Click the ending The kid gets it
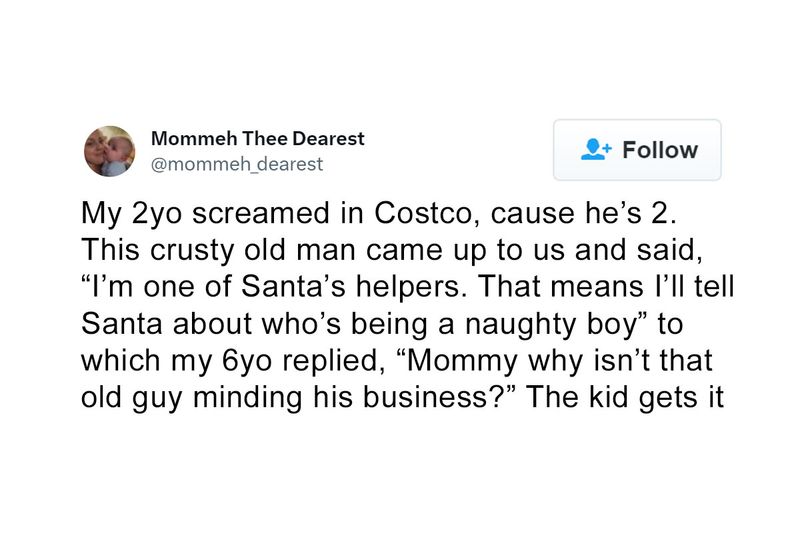Image resolution: width=800 pixels, height=533 pixels. click(624, 397)
